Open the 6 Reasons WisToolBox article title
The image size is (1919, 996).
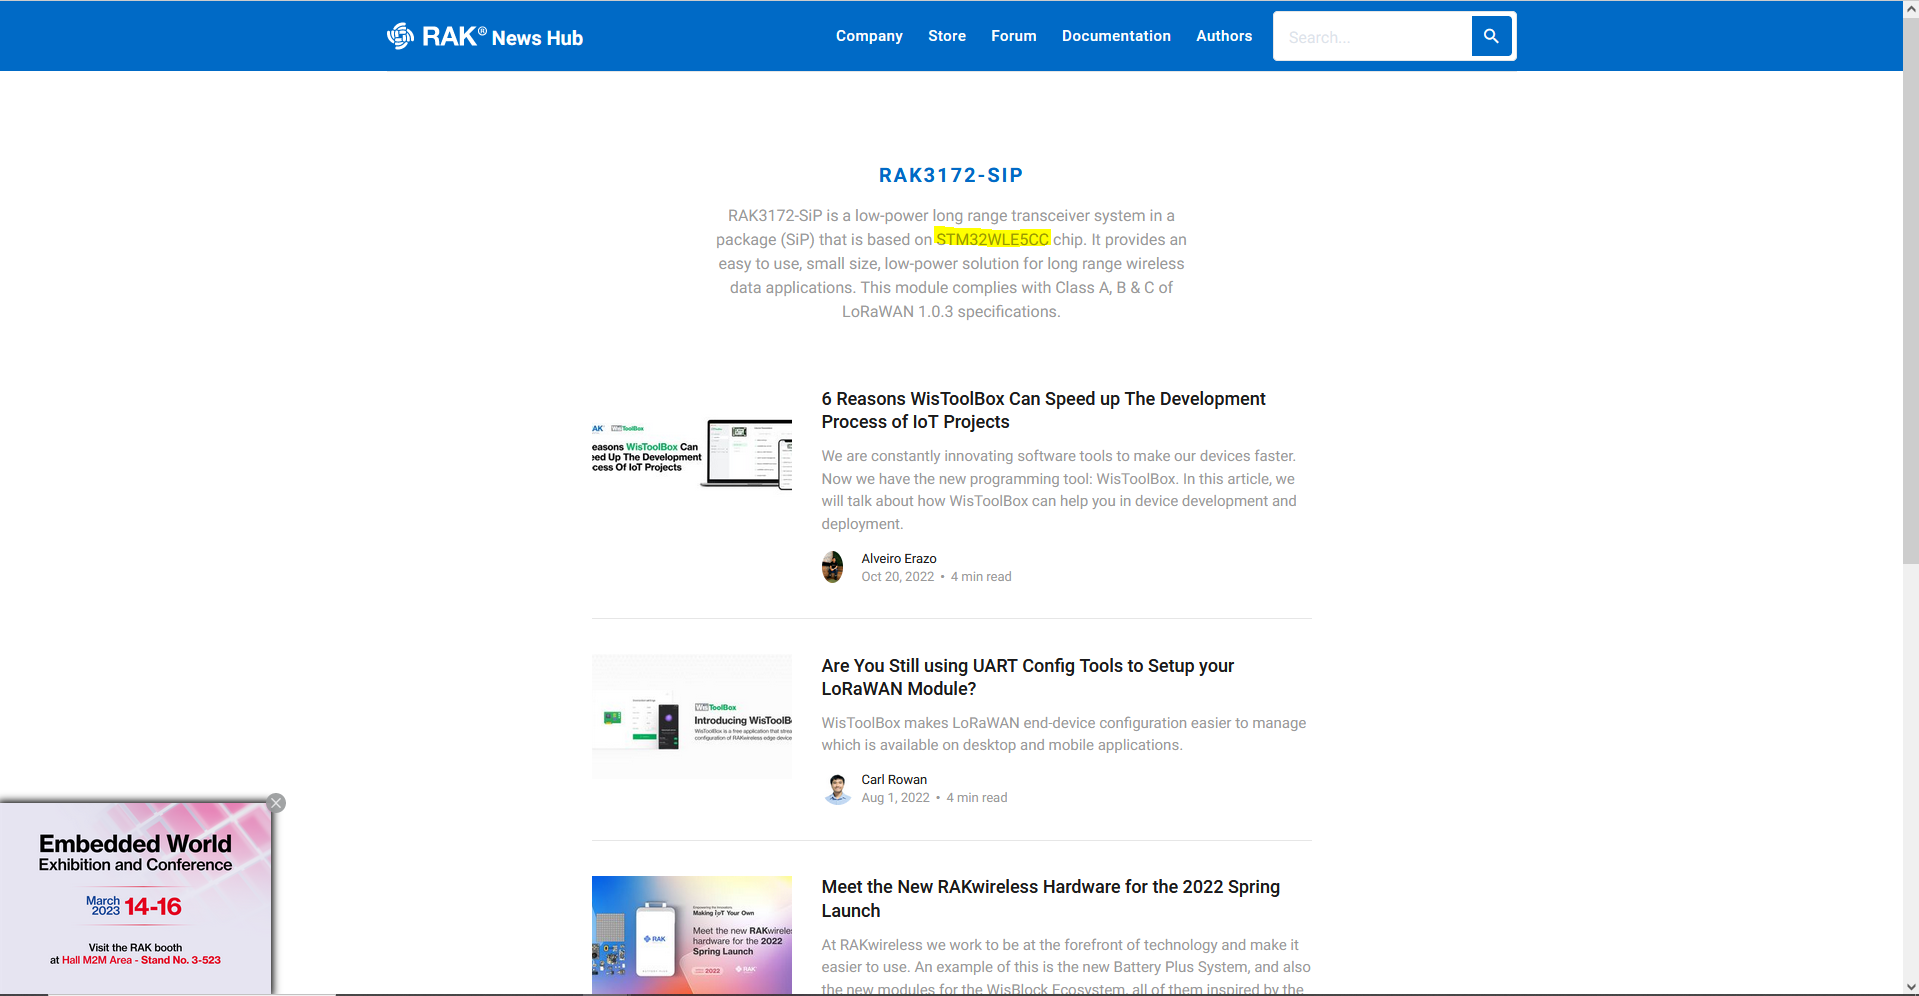[1043, 410]
